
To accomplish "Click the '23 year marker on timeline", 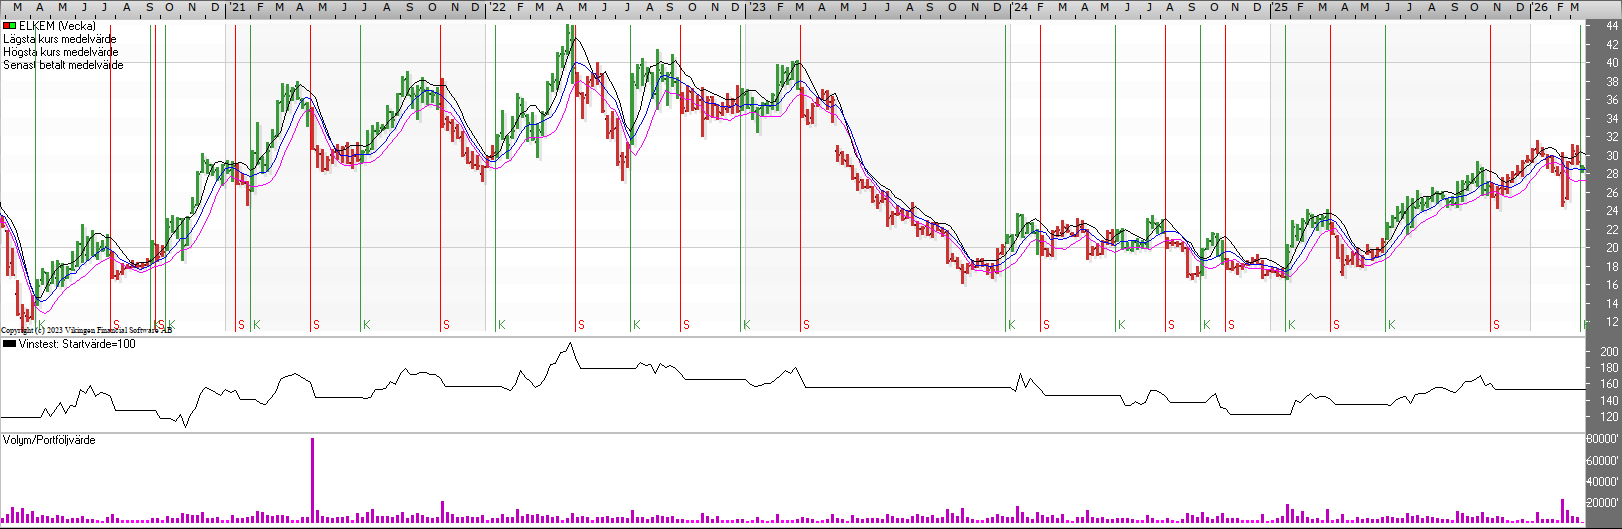I will (757, 7).
